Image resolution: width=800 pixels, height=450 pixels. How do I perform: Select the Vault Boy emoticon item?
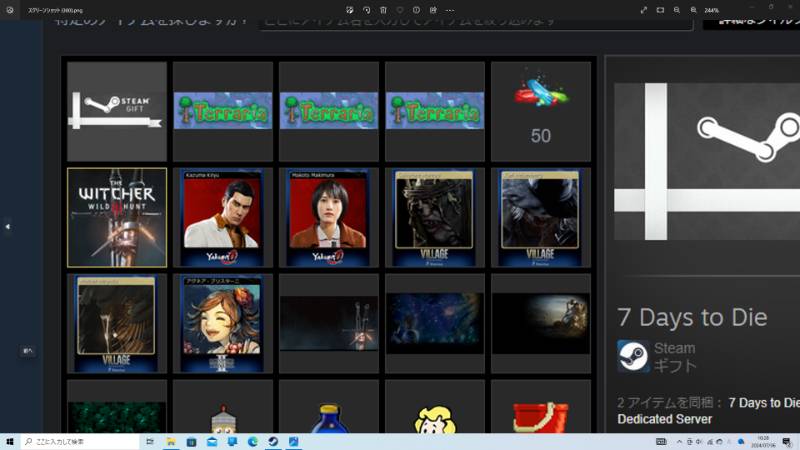click(435, 406)
